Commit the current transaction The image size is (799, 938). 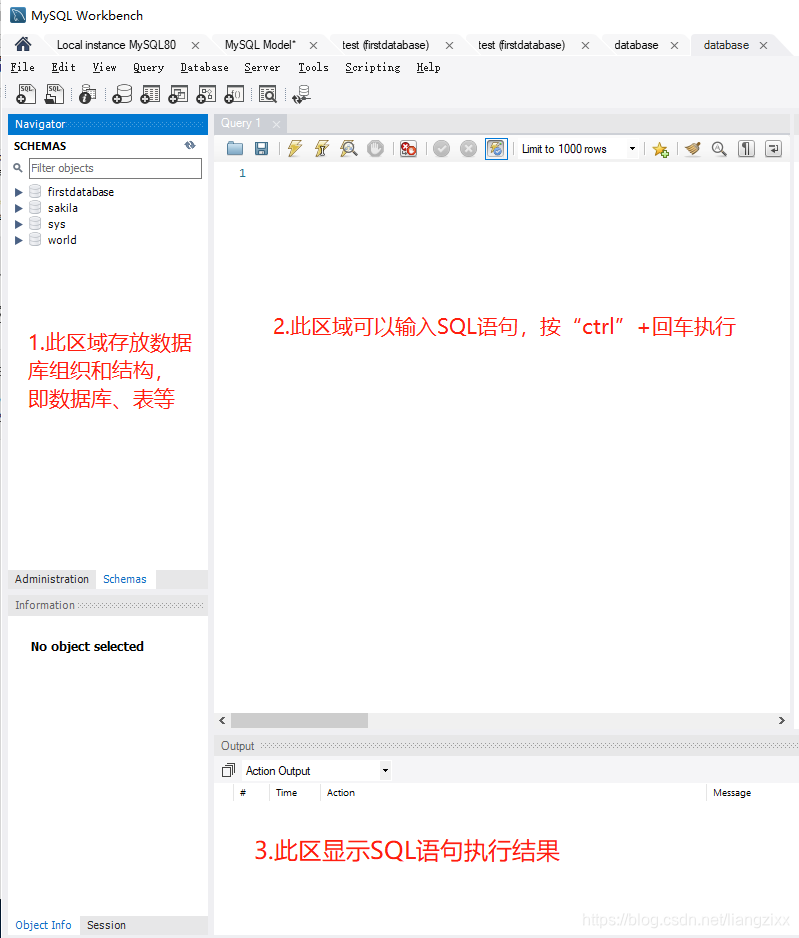(x=441, y=148)
